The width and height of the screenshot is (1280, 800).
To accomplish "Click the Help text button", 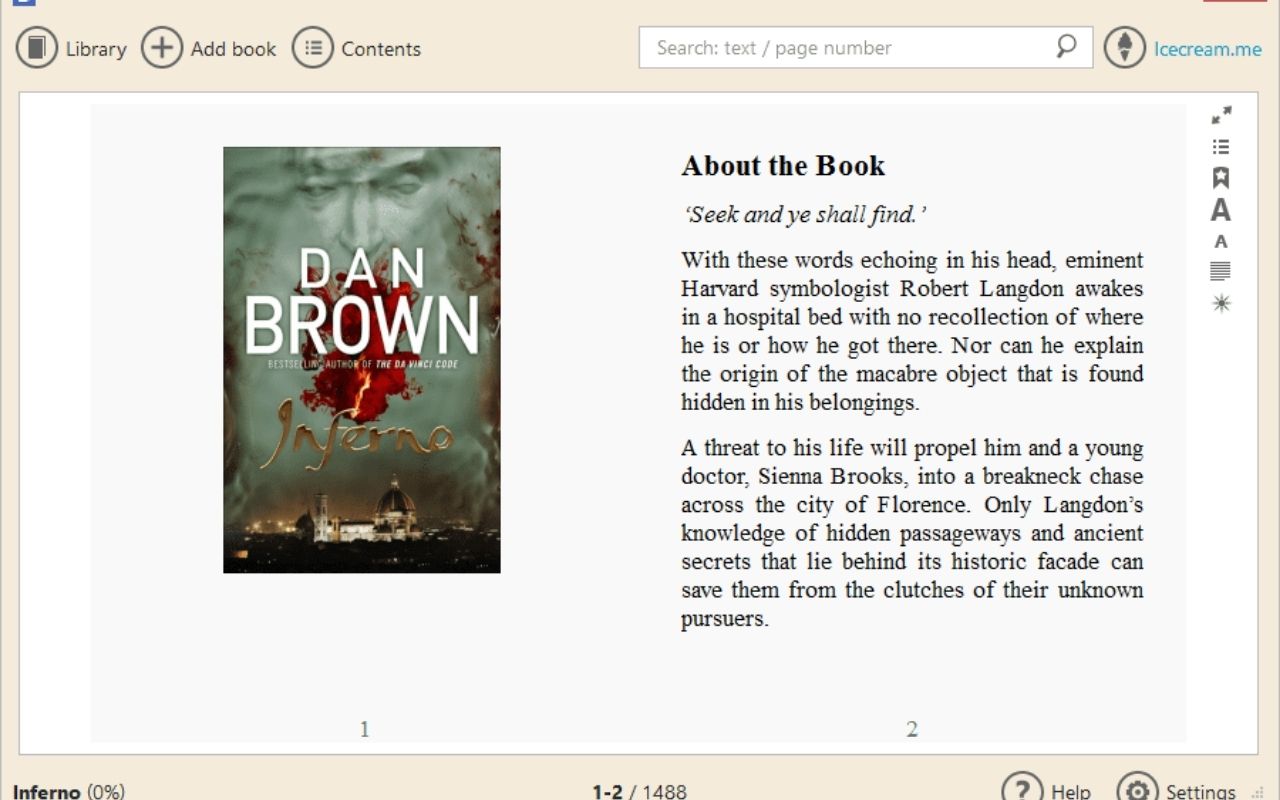I will pos(1071,791).
